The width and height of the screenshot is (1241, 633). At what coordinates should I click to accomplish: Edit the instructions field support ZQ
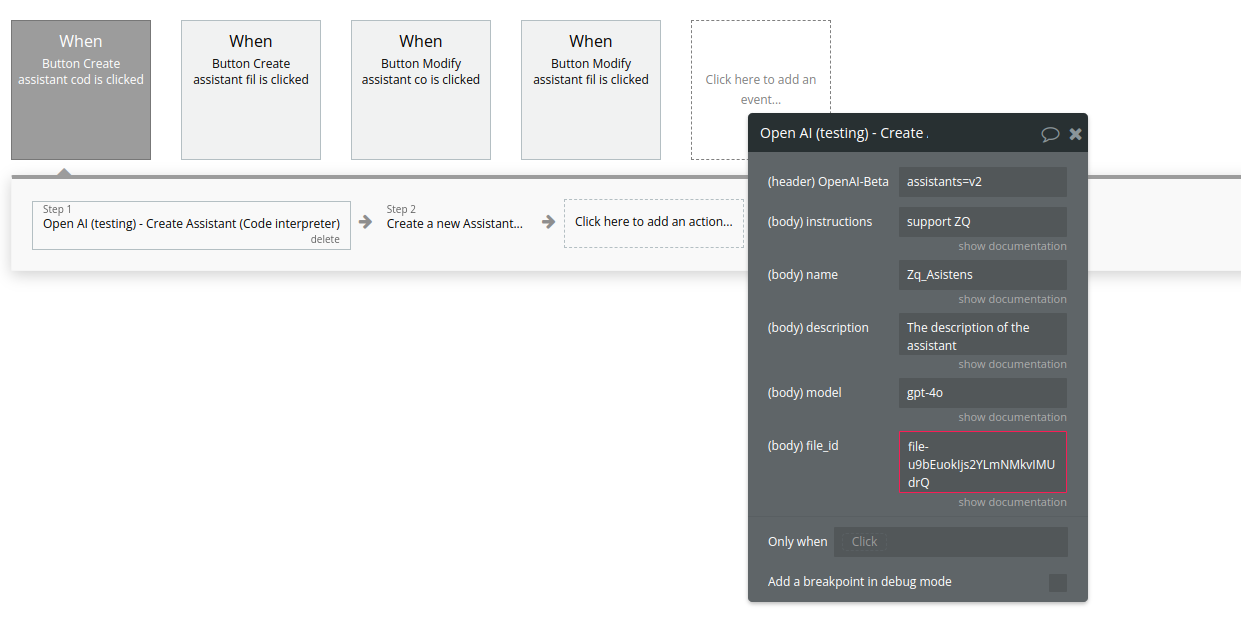click(983, 222)
